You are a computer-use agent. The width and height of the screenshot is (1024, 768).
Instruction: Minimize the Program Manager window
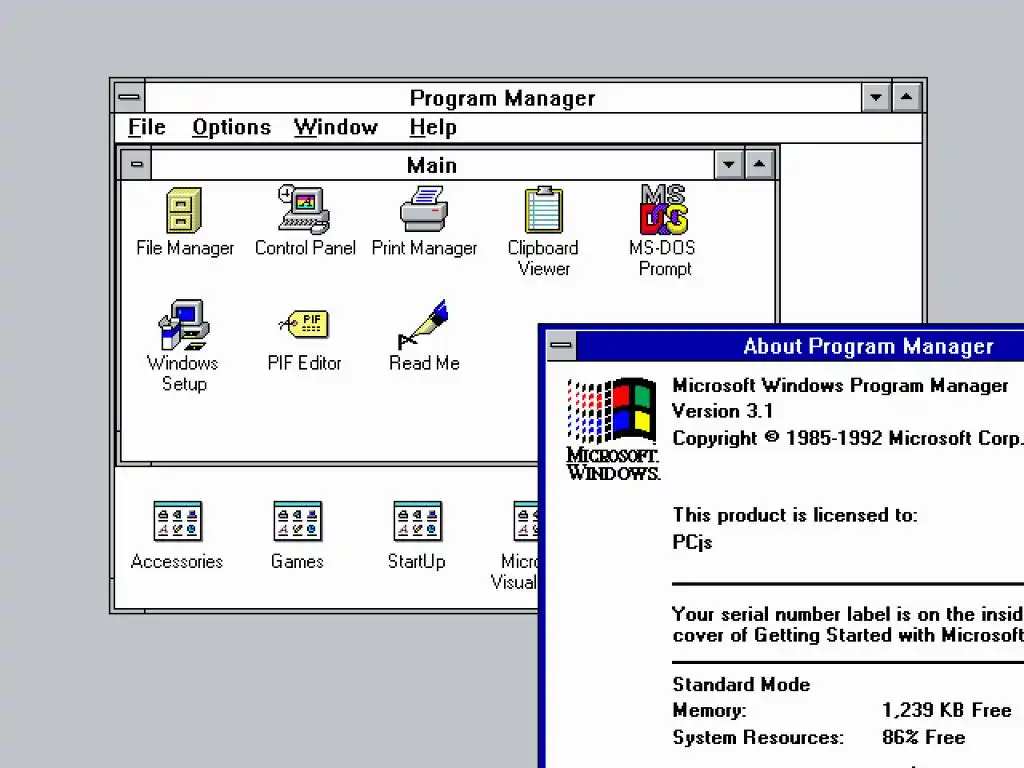[x=876, y=97]
